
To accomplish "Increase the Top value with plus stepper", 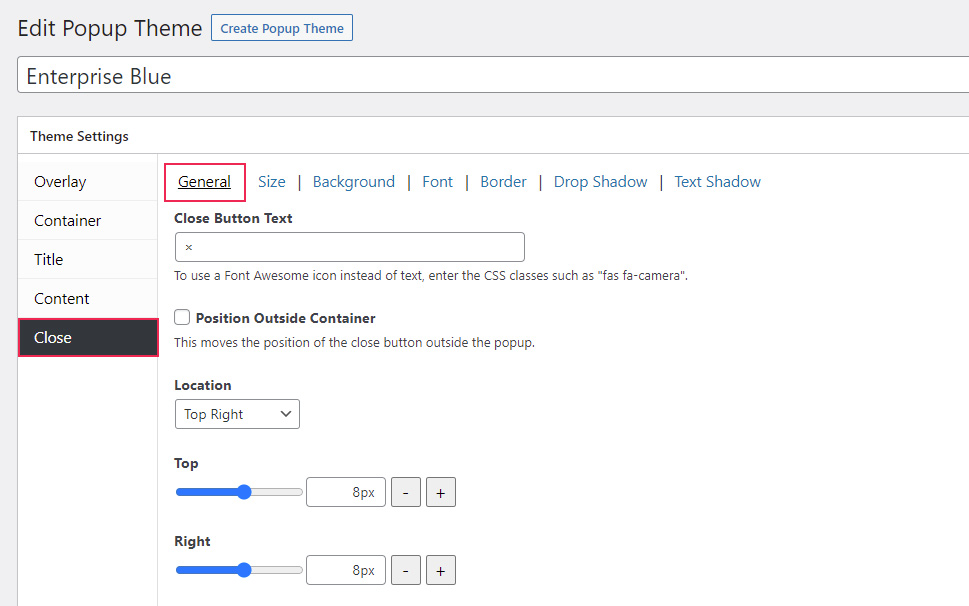I will (x=440, y=491).
